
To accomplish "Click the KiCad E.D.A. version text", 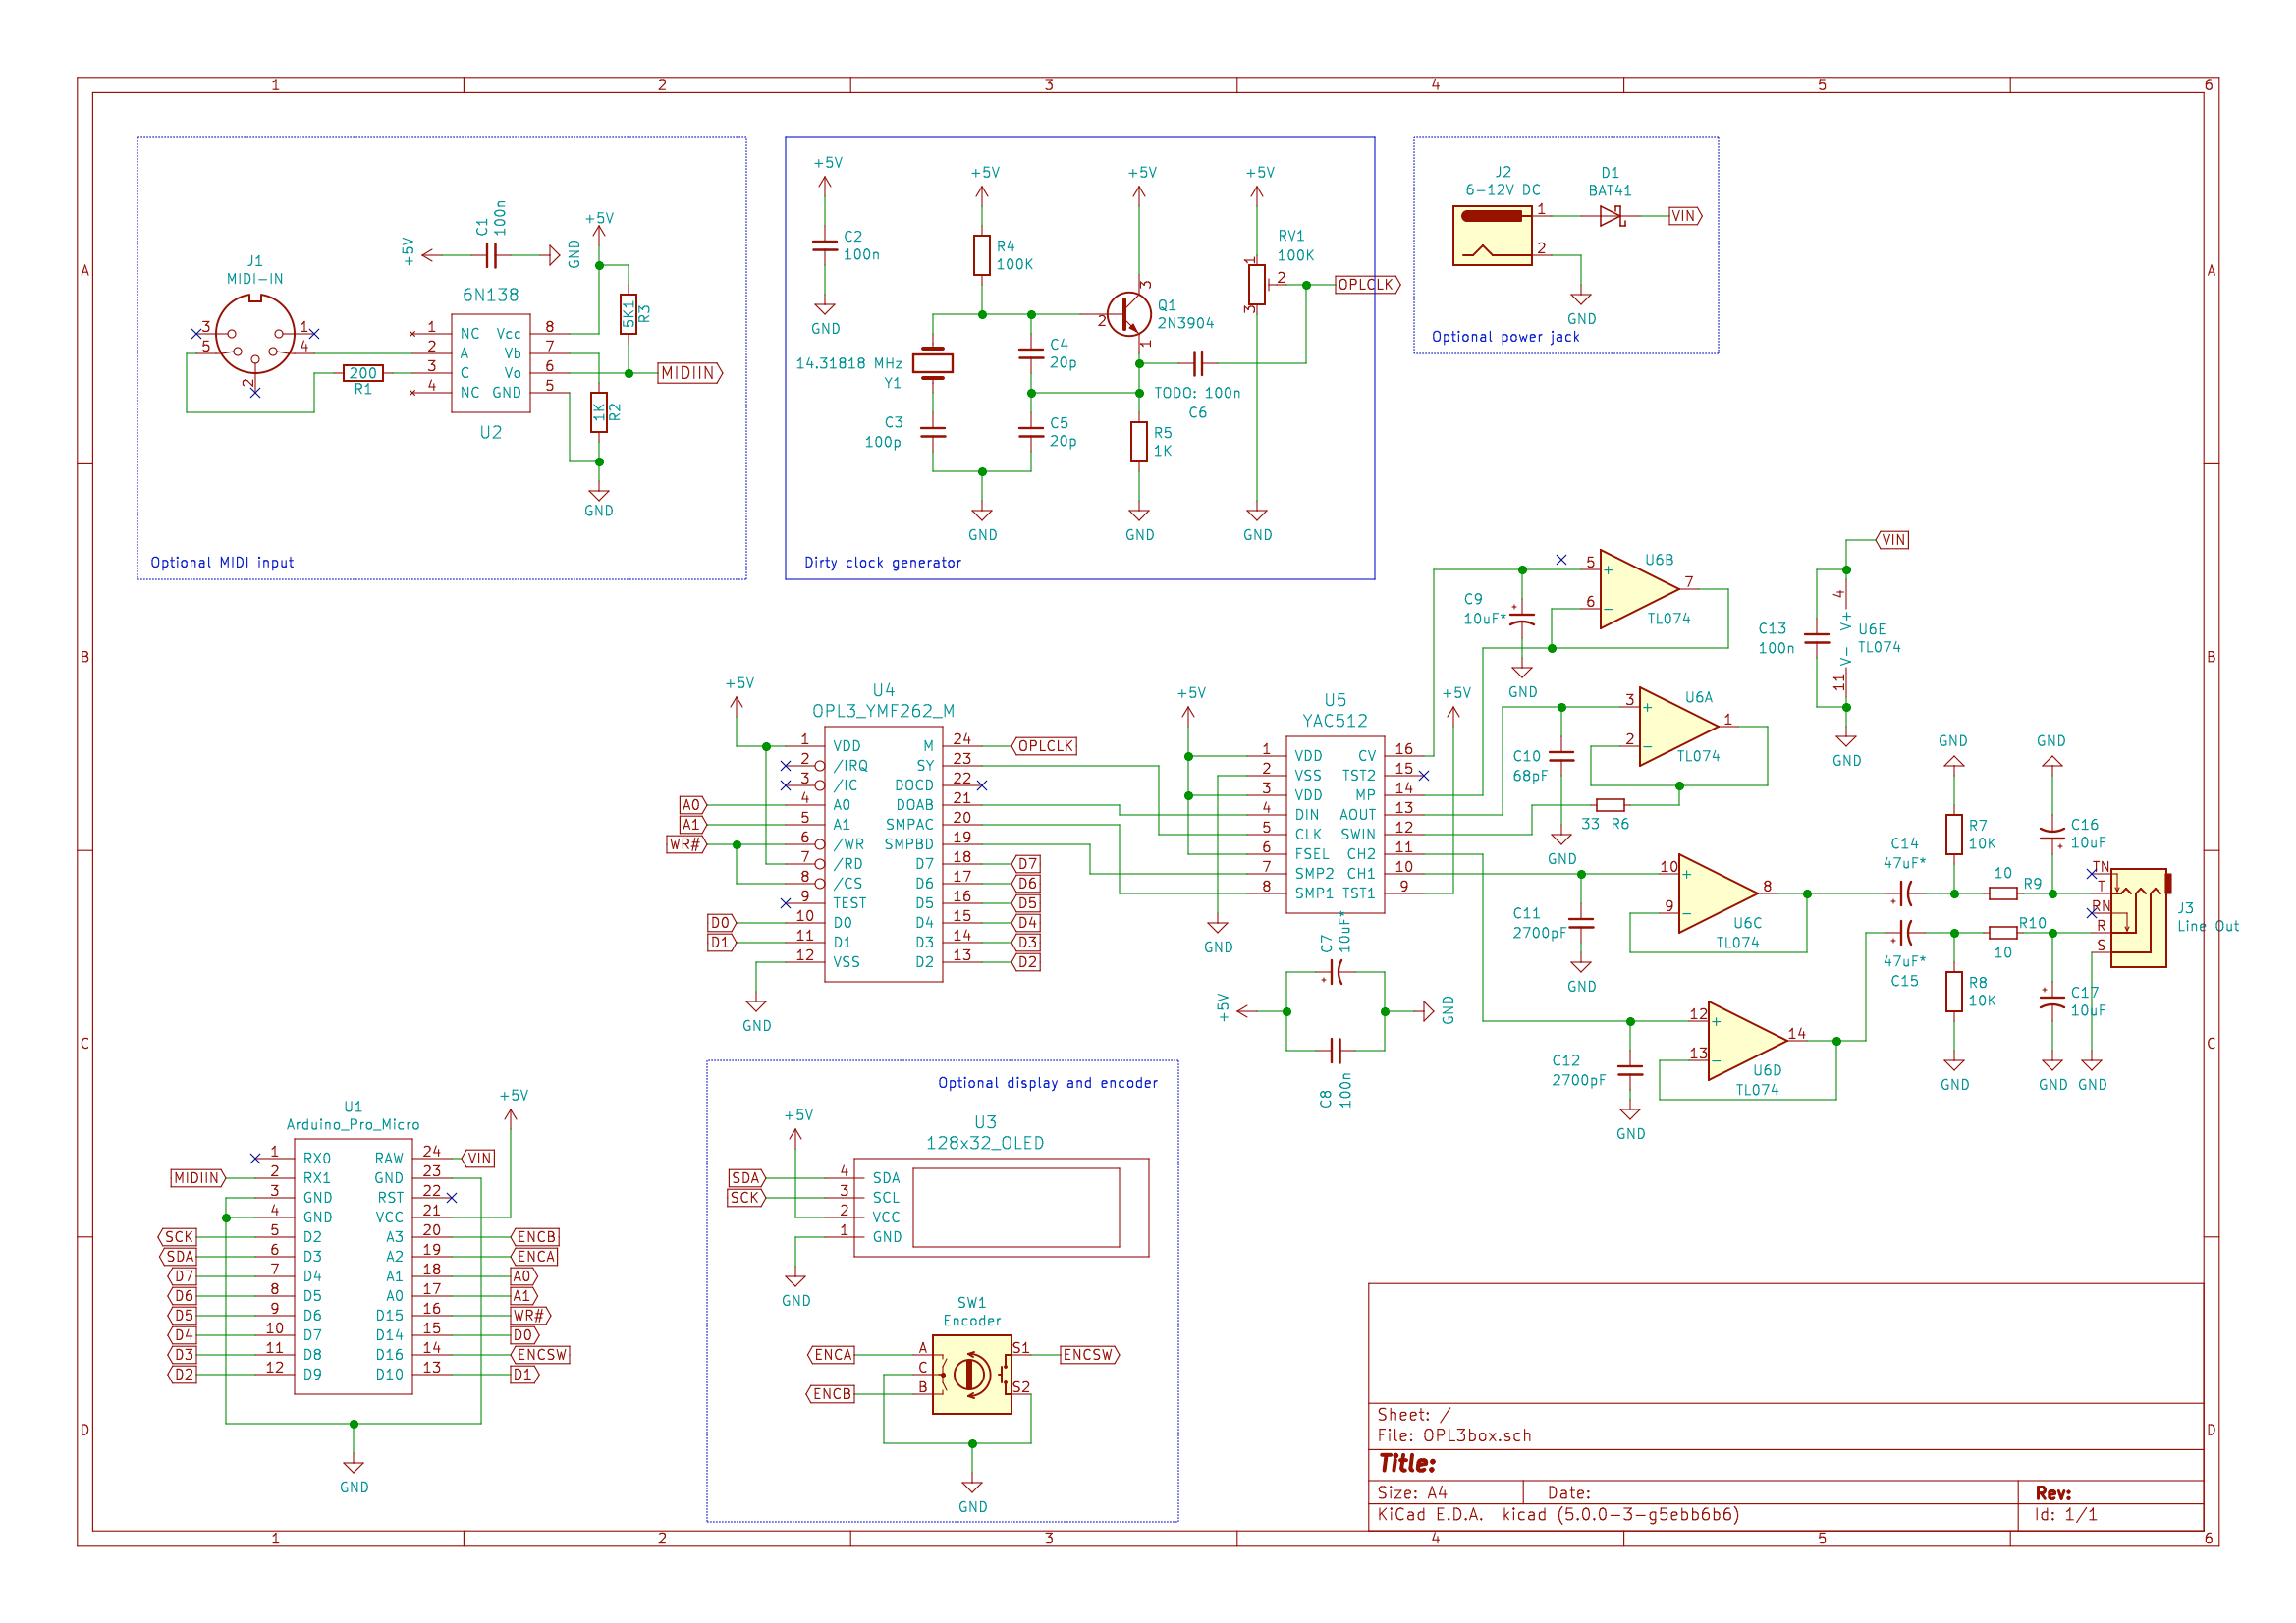I will (x=1558, y=1515).
